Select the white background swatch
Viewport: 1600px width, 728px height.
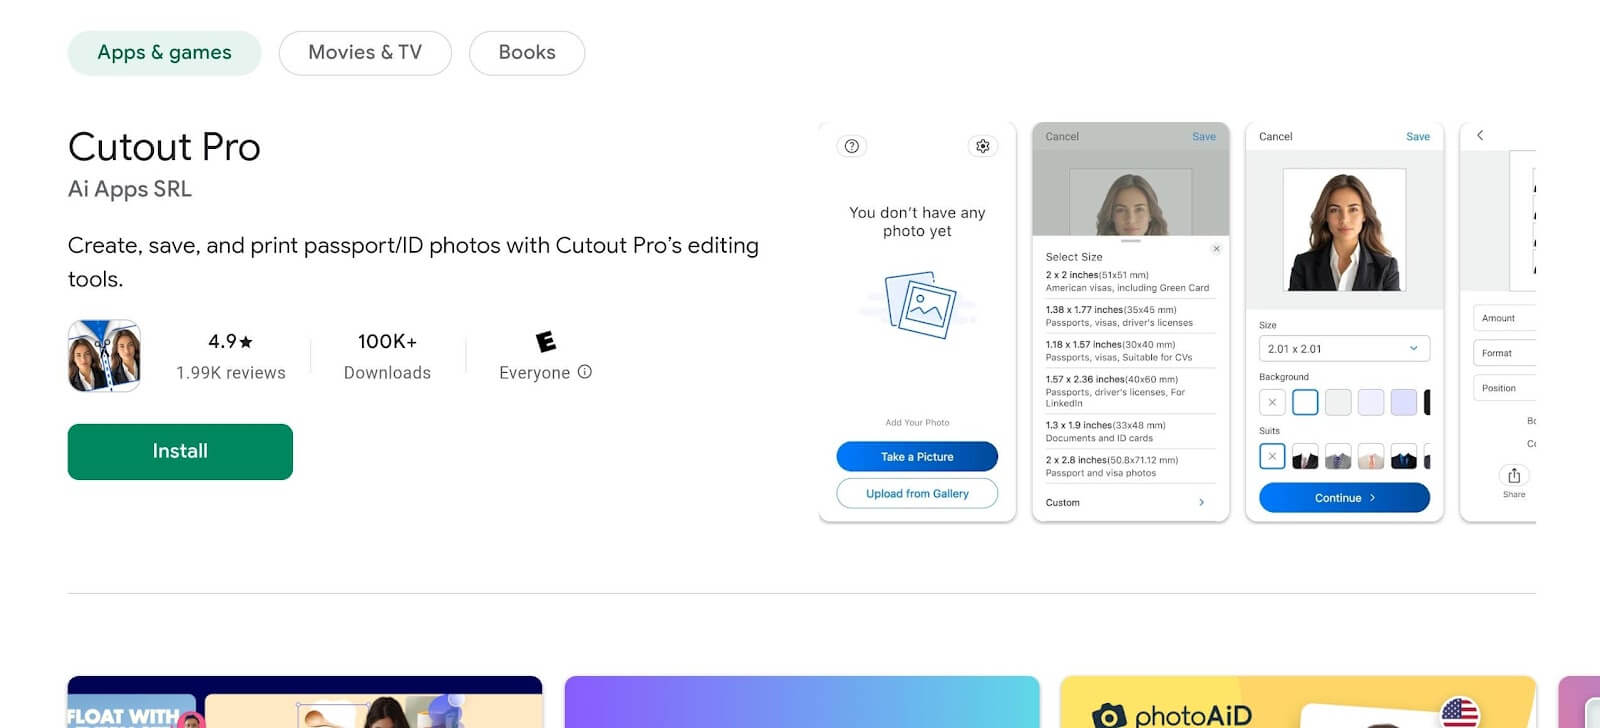[1305, 403]
